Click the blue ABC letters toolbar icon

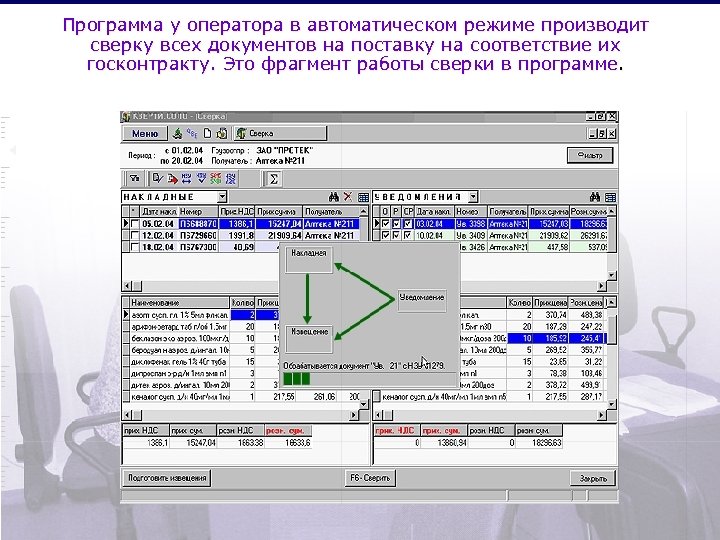(x=192, y=133)
